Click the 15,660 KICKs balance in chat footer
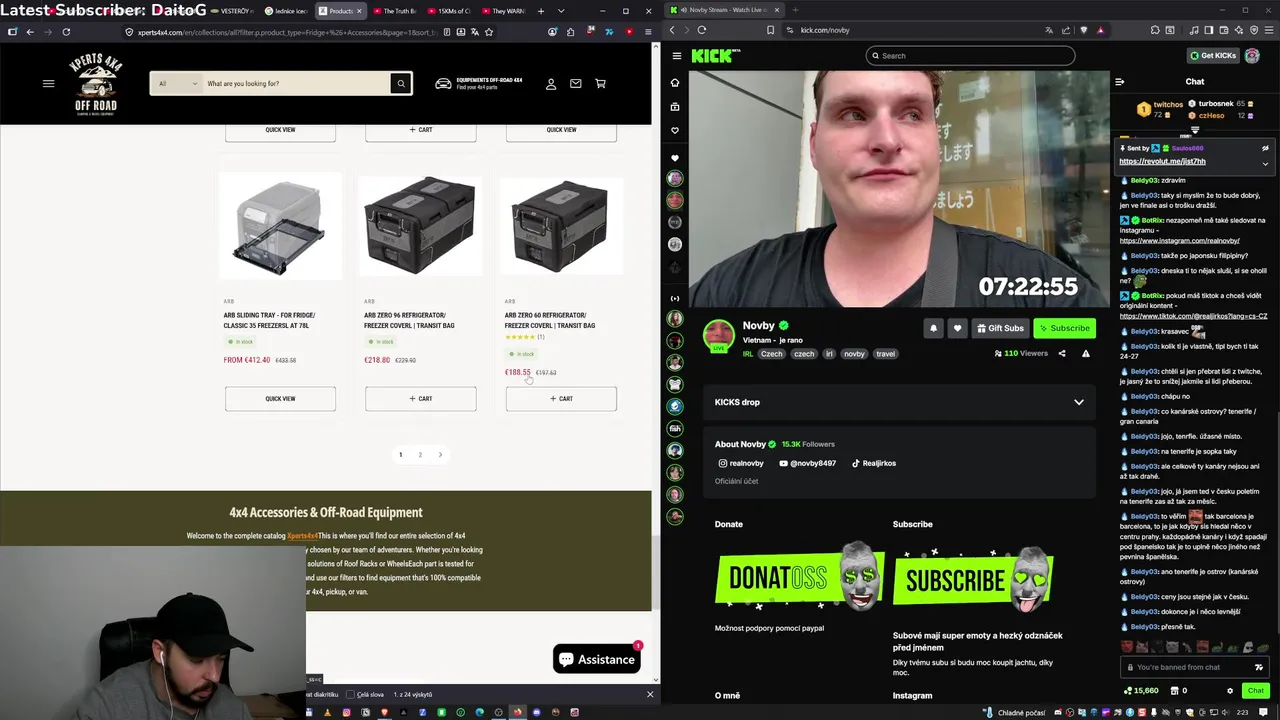This screenshot has width=1280, height=720. [x=1141, y=690]
